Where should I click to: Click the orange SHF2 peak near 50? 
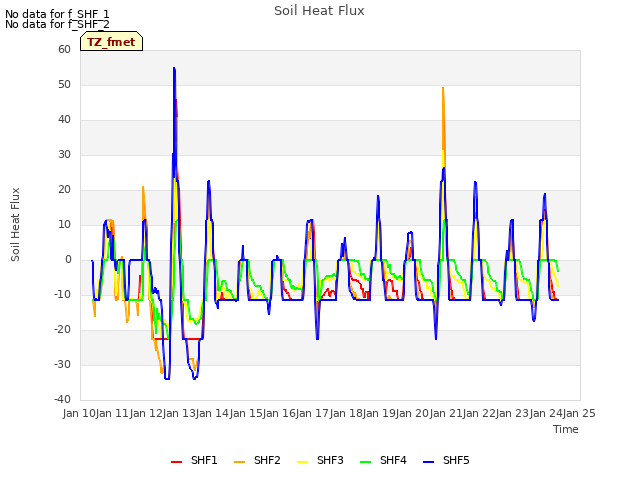pos(443,88)
